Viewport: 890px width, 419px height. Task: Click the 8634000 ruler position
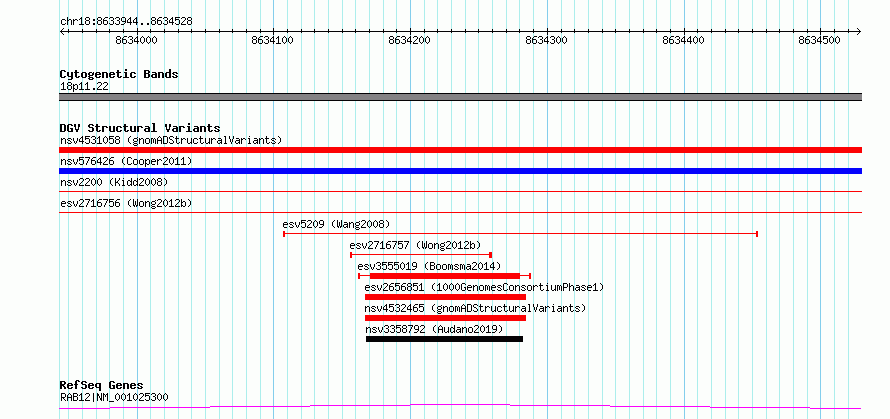click(136, 40)
